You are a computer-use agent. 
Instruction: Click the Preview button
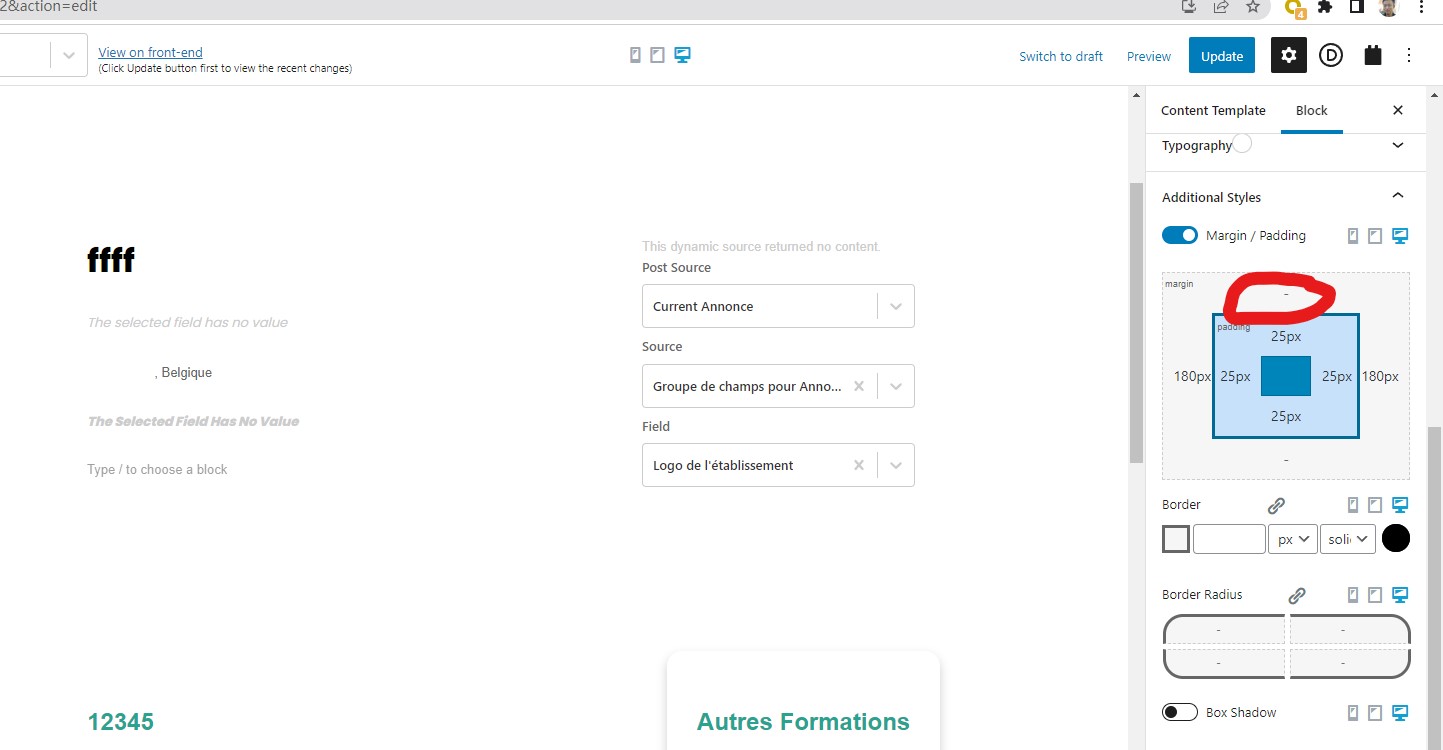(x=1149, y=56)
